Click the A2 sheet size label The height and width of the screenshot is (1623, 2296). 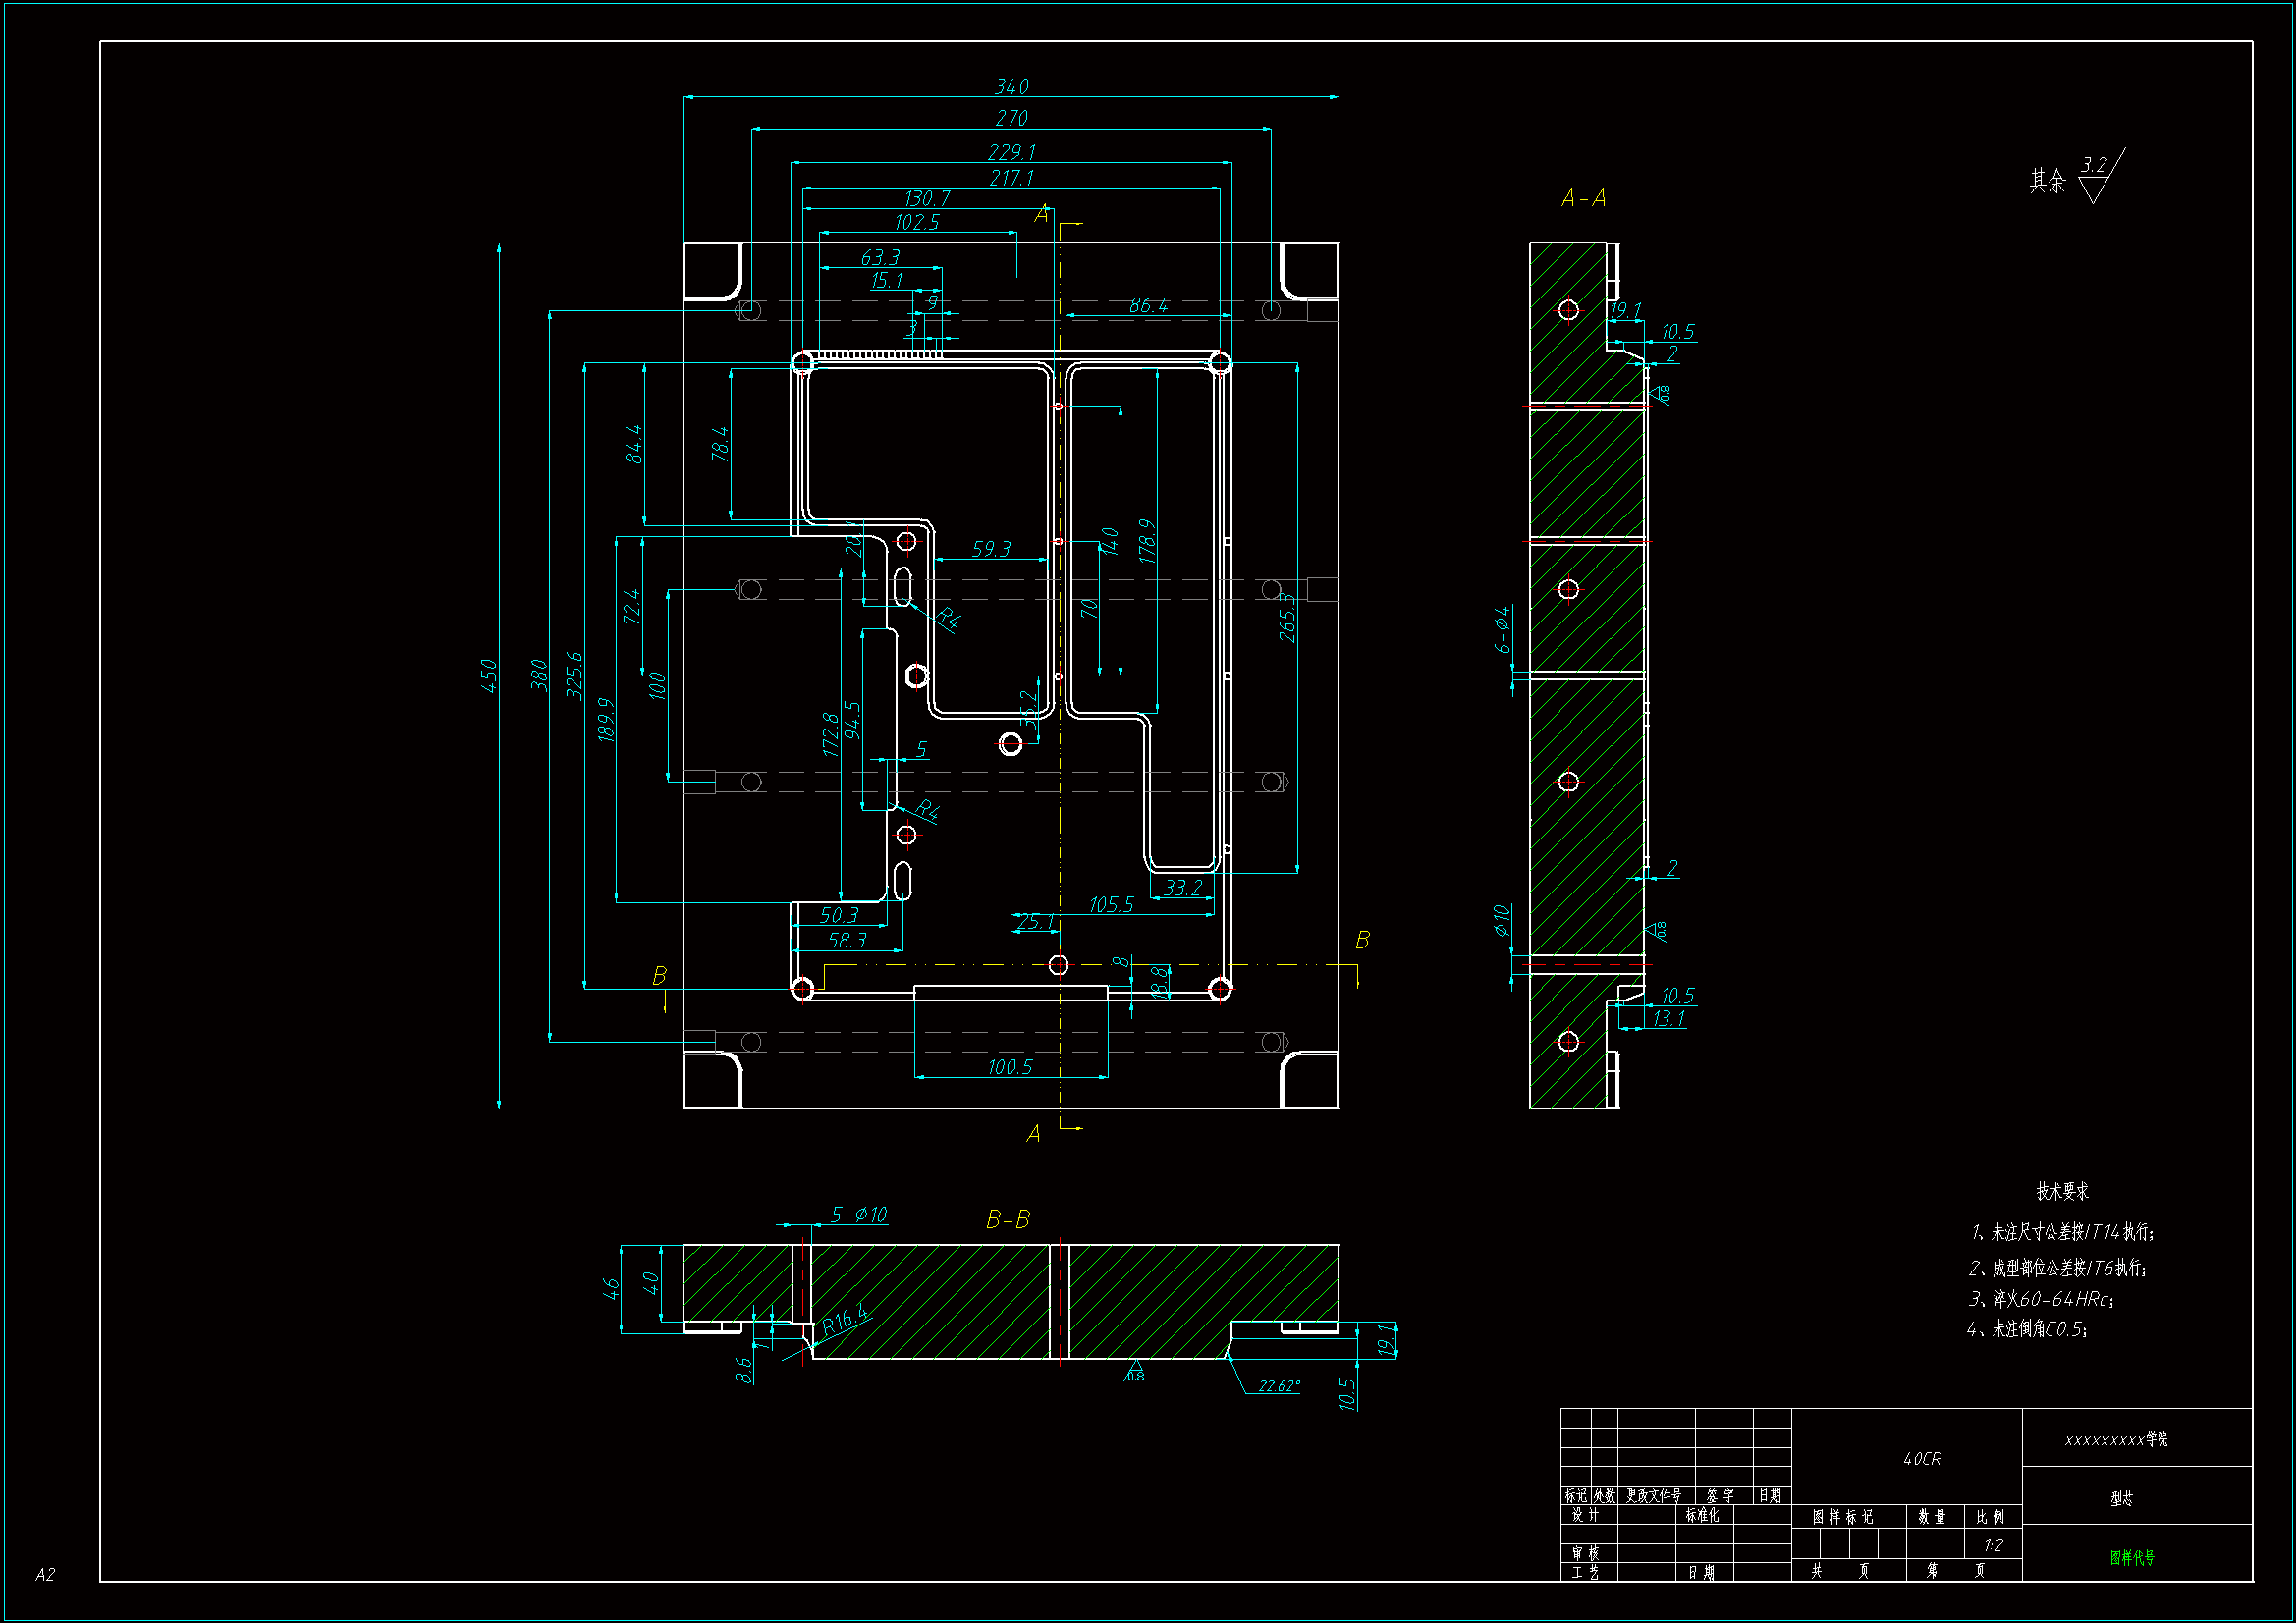pyautogui.click(x=45, y=1574)
